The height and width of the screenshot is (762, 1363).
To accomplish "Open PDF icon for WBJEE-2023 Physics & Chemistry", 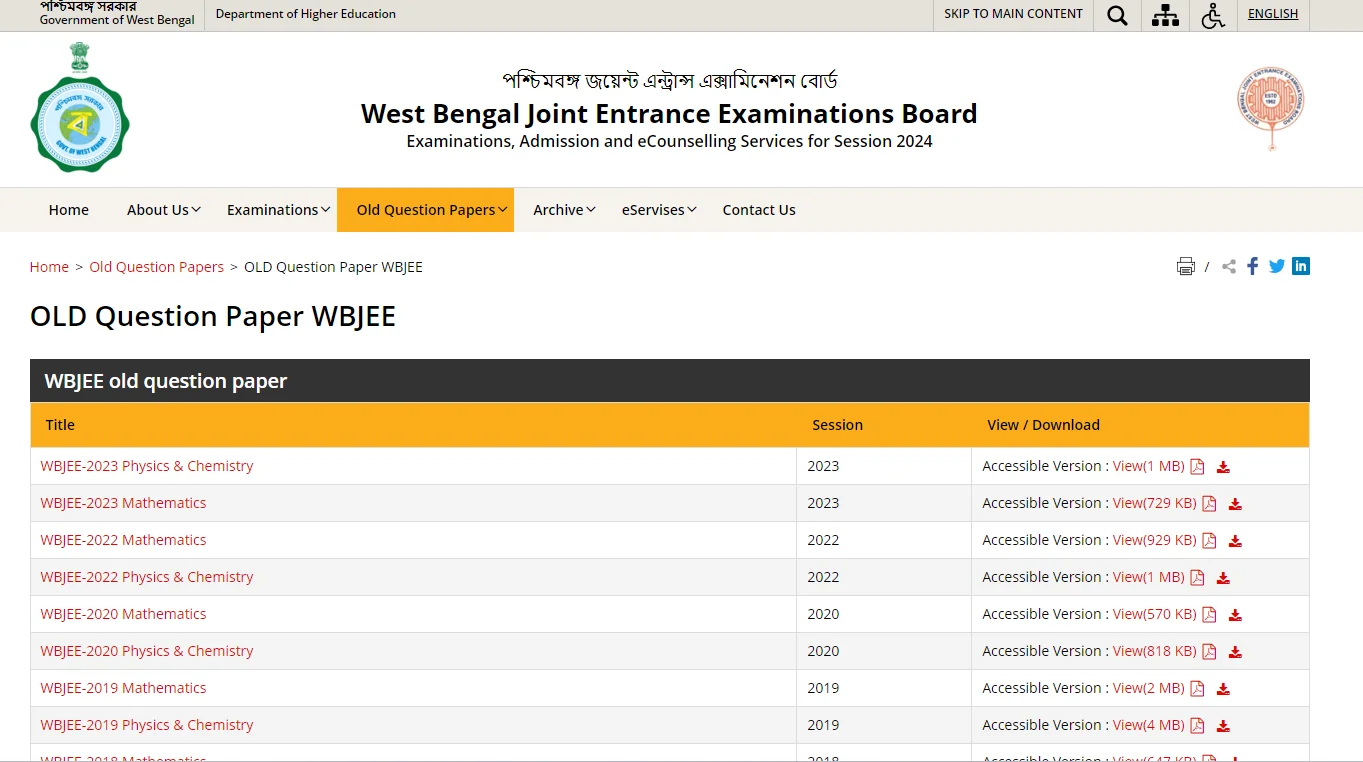I will pos(1197,466).
